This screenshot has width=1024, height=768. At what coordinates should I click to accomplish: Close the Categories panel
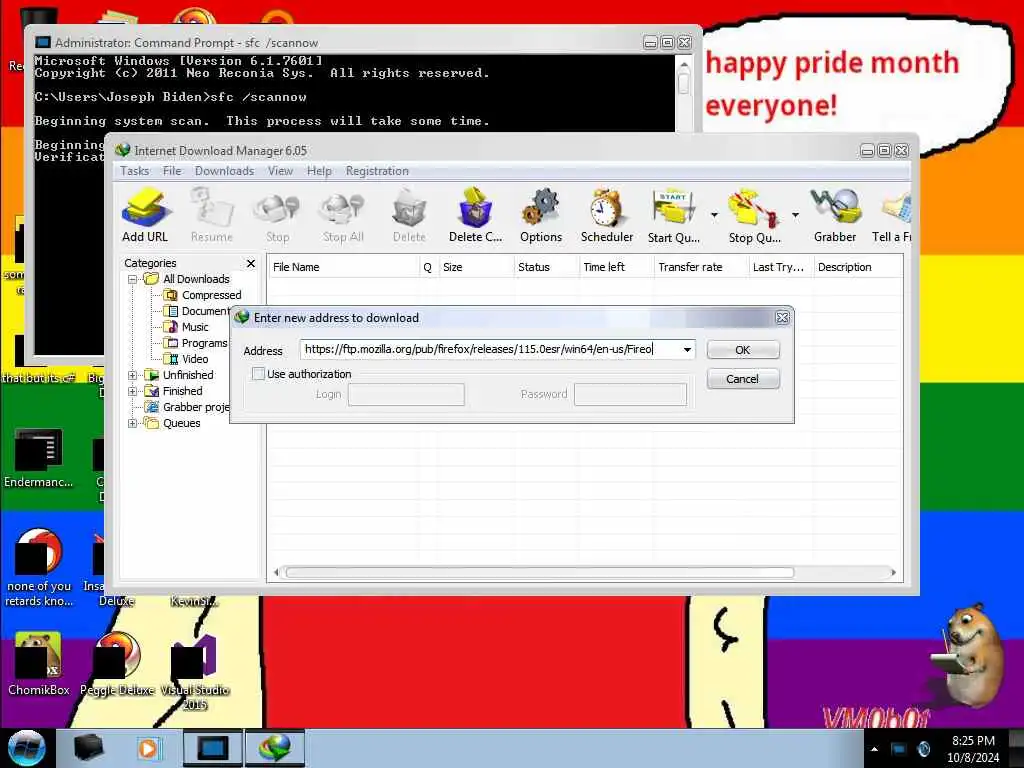click(x=251, y=263)
